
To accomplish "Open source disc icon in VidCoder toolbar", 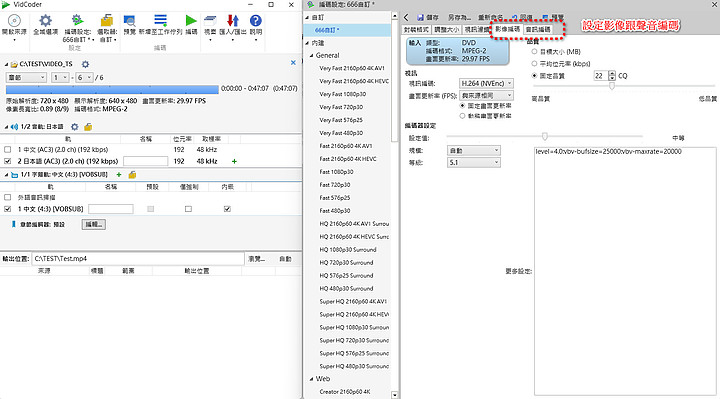I will click(14, 21).
